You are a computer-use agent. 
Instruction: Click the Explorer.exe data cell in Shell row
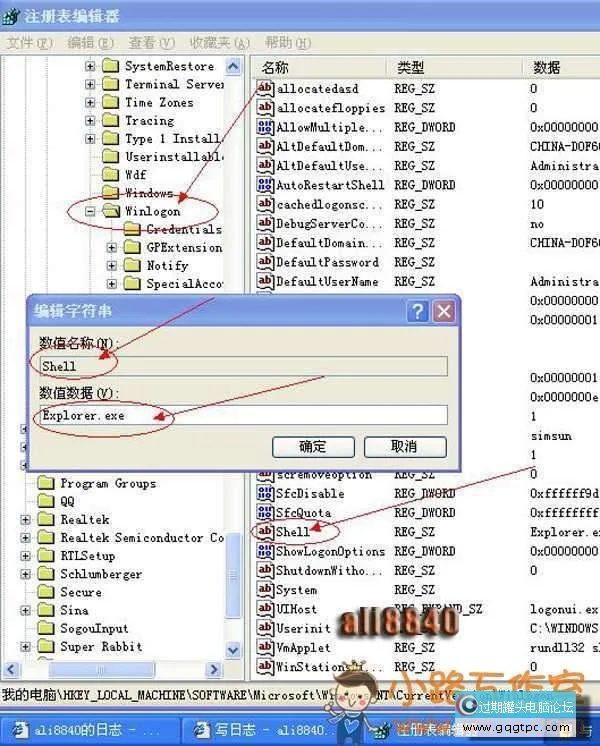tap(564, 532)
